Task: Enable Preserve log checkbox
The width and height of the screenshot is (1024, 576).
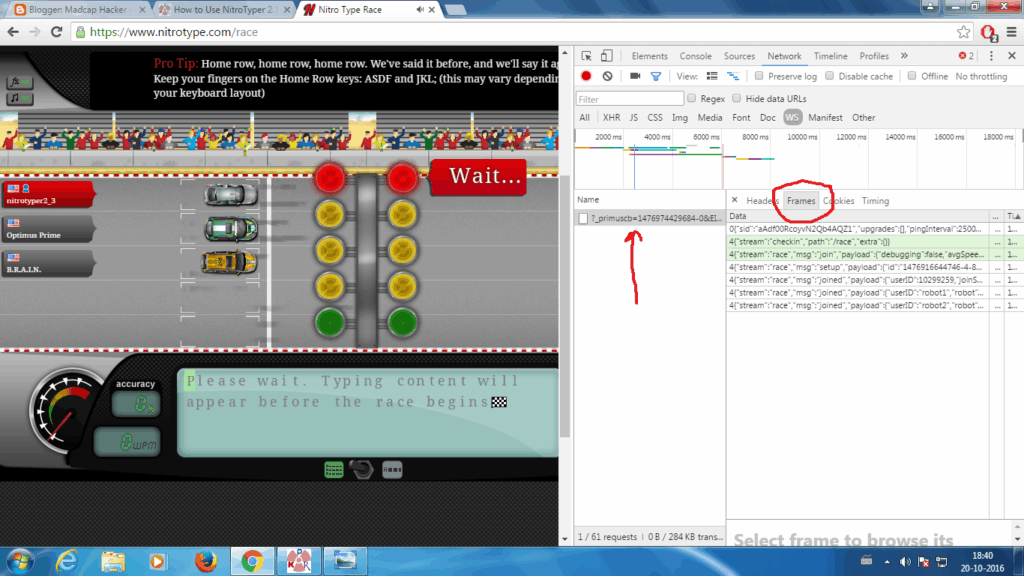Action: click(759, 76)
